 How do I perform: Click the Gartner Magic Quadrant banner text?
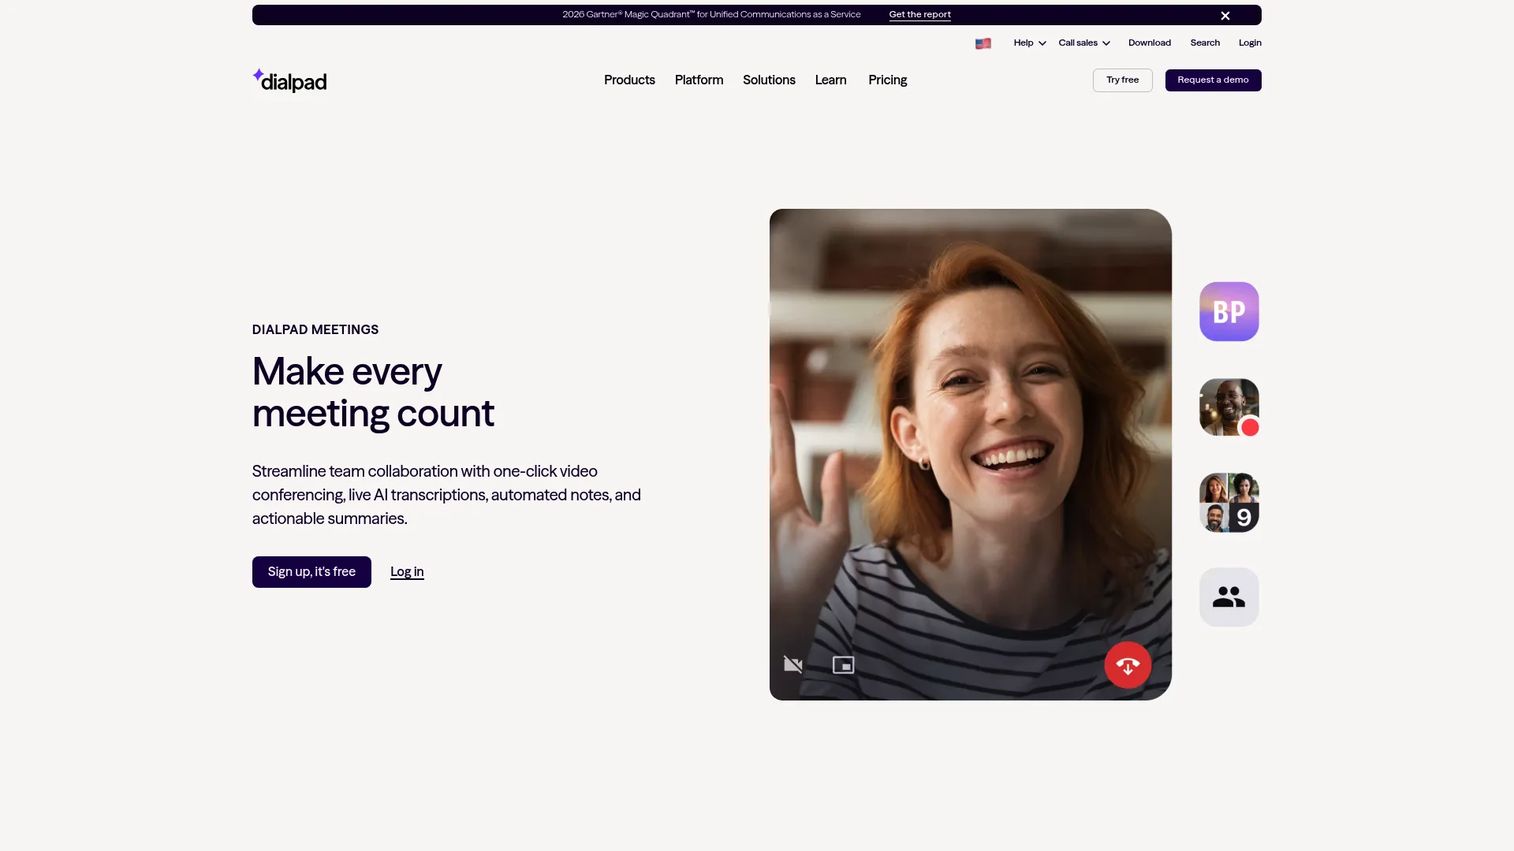pyautogui.click(x=711, y=15)
